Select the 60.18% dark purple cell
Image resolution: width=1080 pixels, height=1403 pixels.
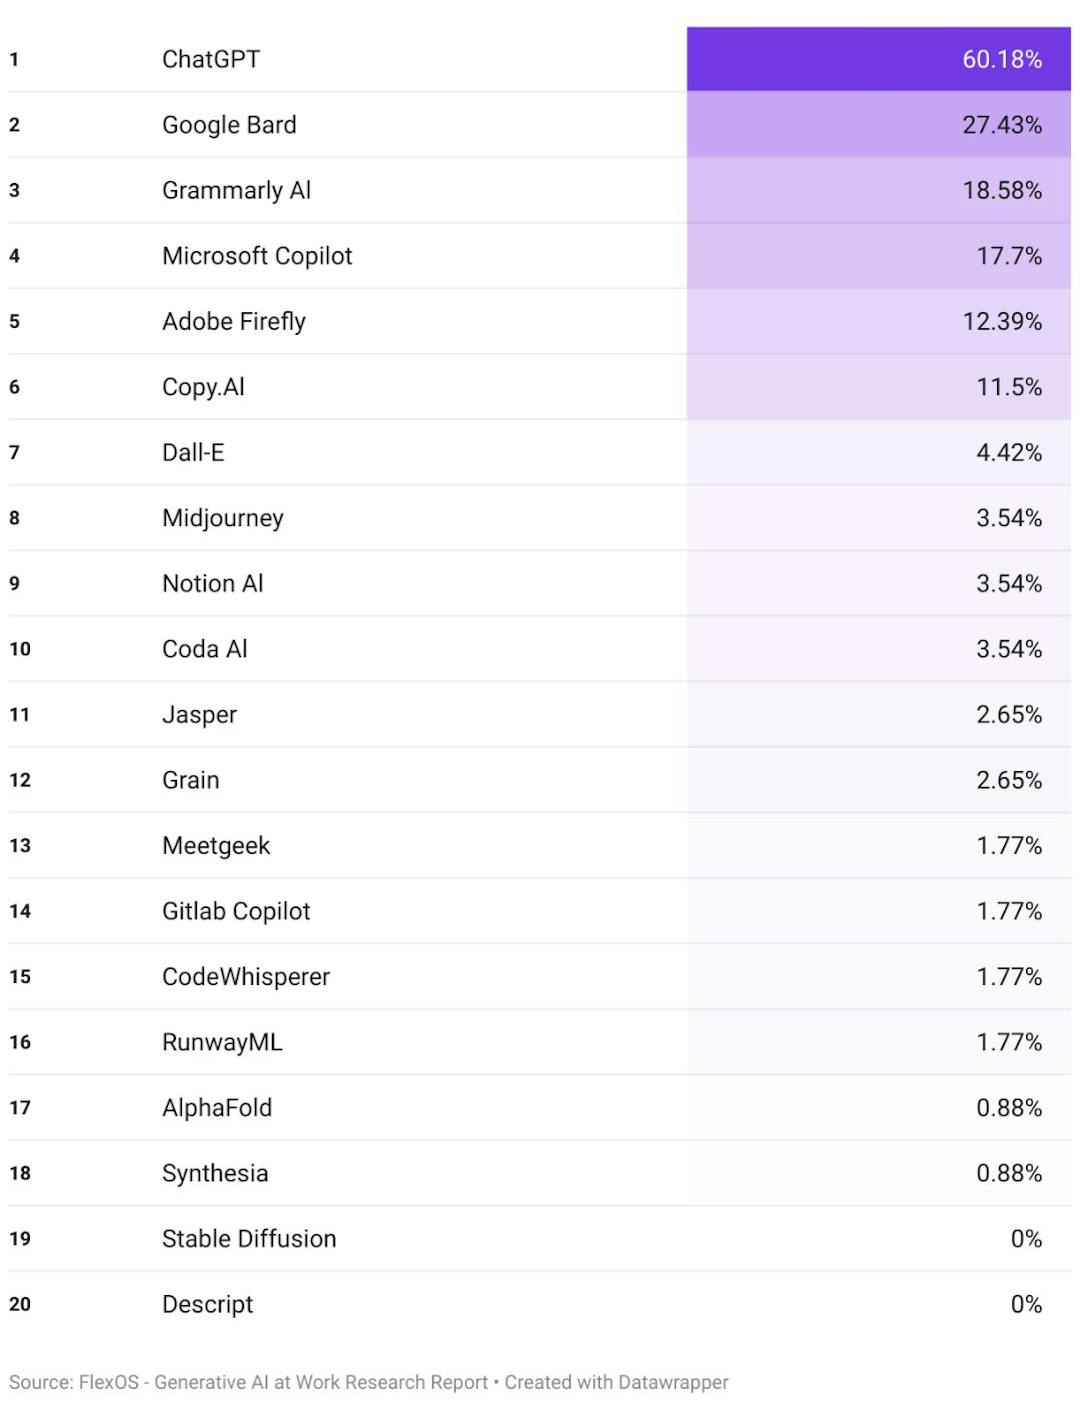pyautogui.click(x=878, y=59)
